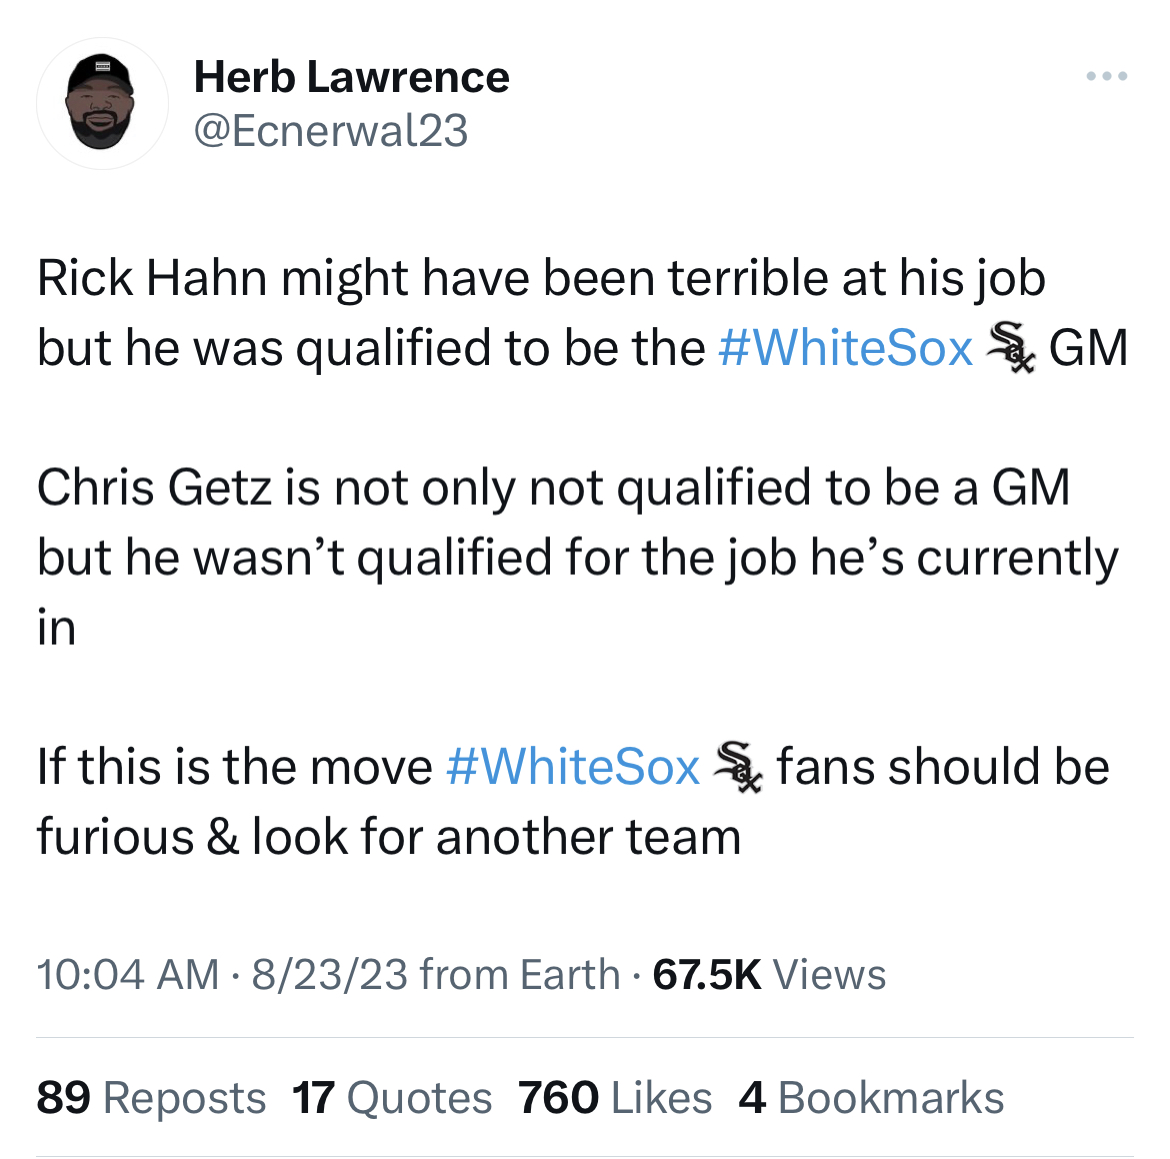Image resolution: width=1170 pixels, height=1159 pixels.
Task: Open the @Ecnerwal23 handle link
Action: coord(330,131)
